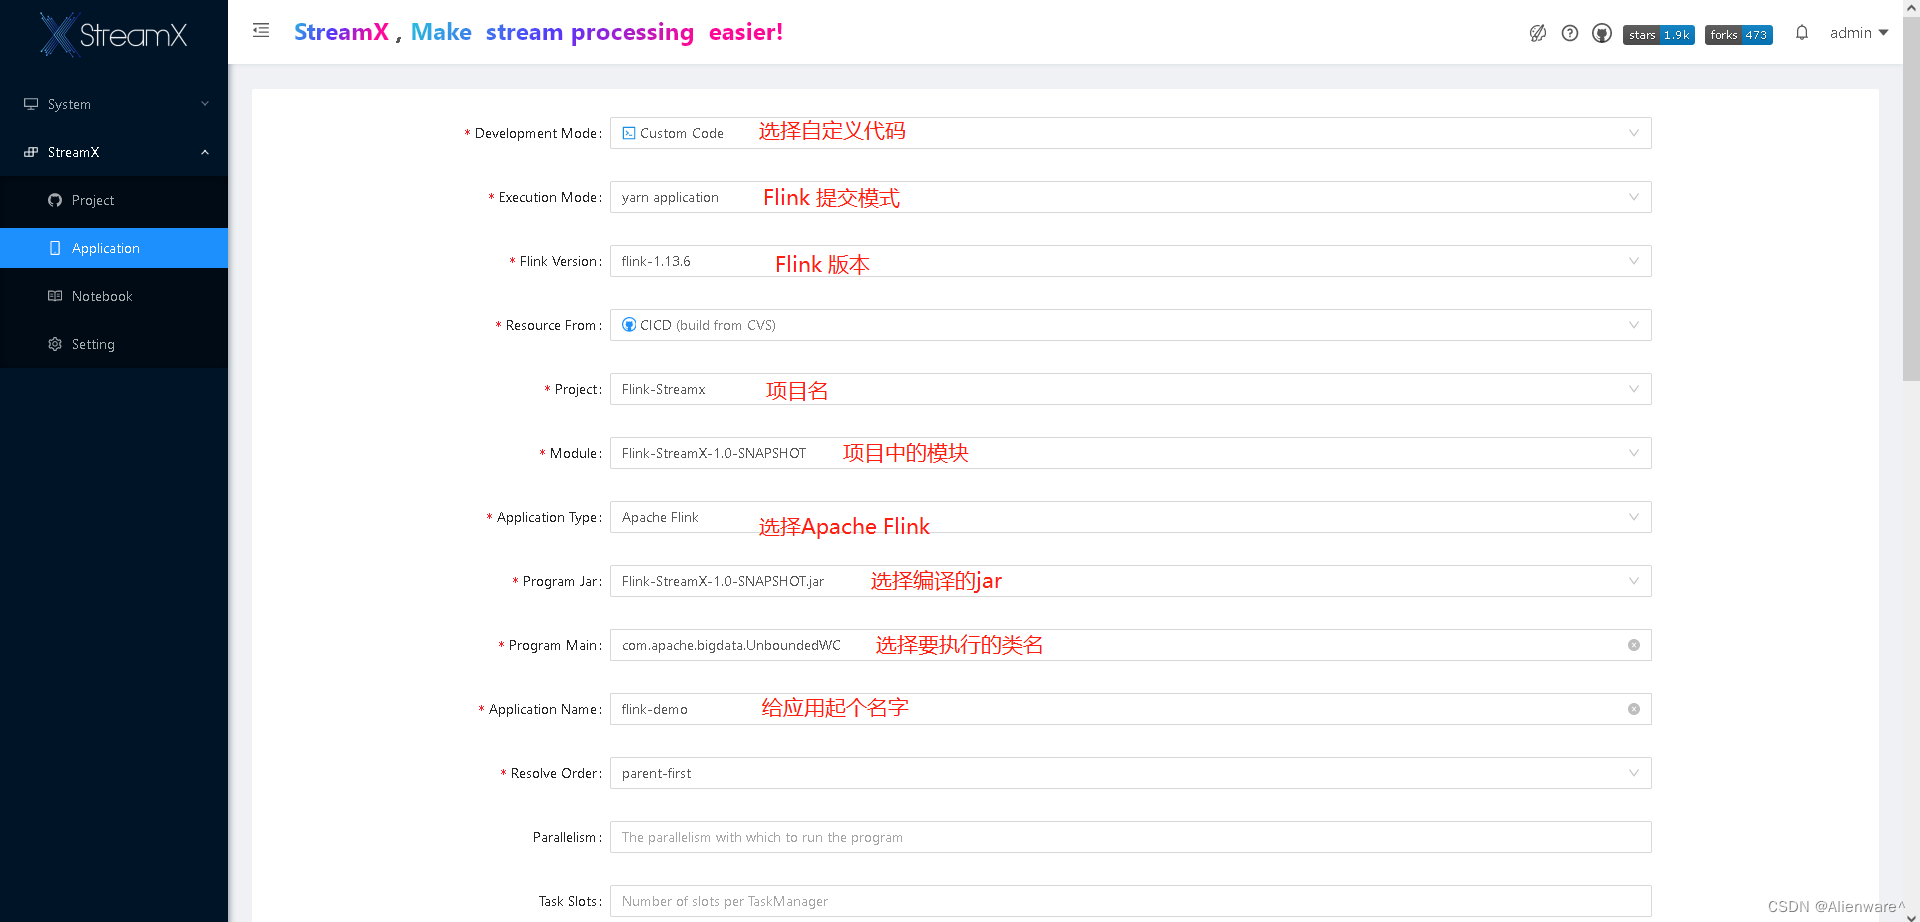The image size is (1920, 922).
Task: Collapse the sidebar with the menu fold icon
Action: (261, 31)
